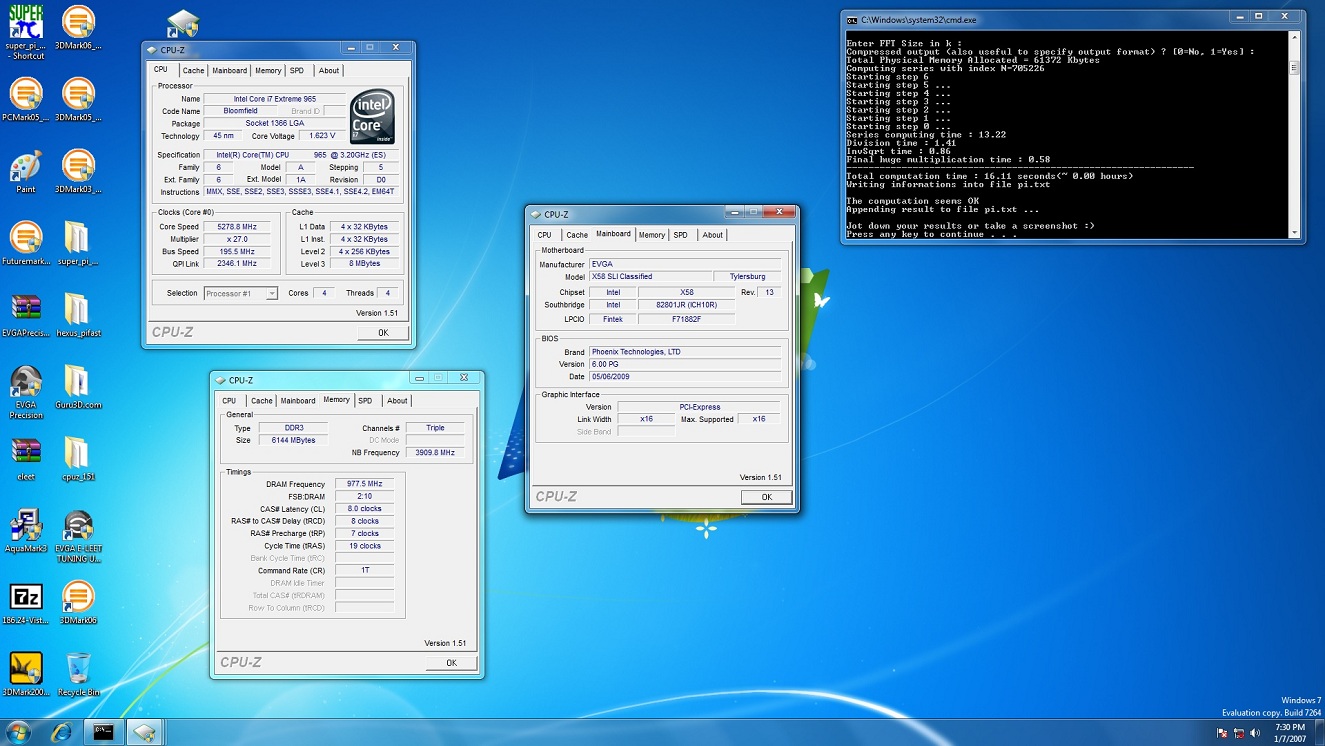The image size is (1325, 746).
Task: Open the 3DMark06 shortcut beside 7z archive
Action: click(78, 604)
